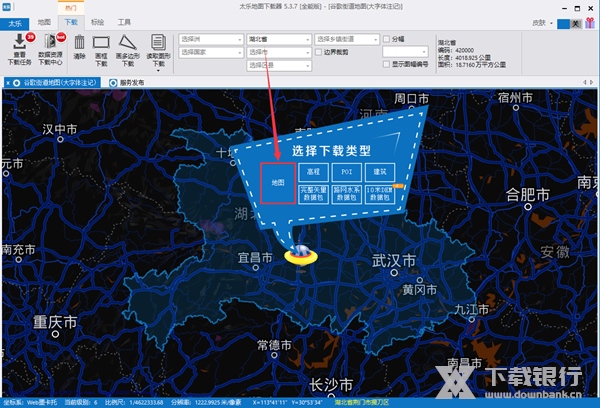
Task: Select the 完整矢量数据包 button
Action: pyautogui.click(x=313, y=194)
